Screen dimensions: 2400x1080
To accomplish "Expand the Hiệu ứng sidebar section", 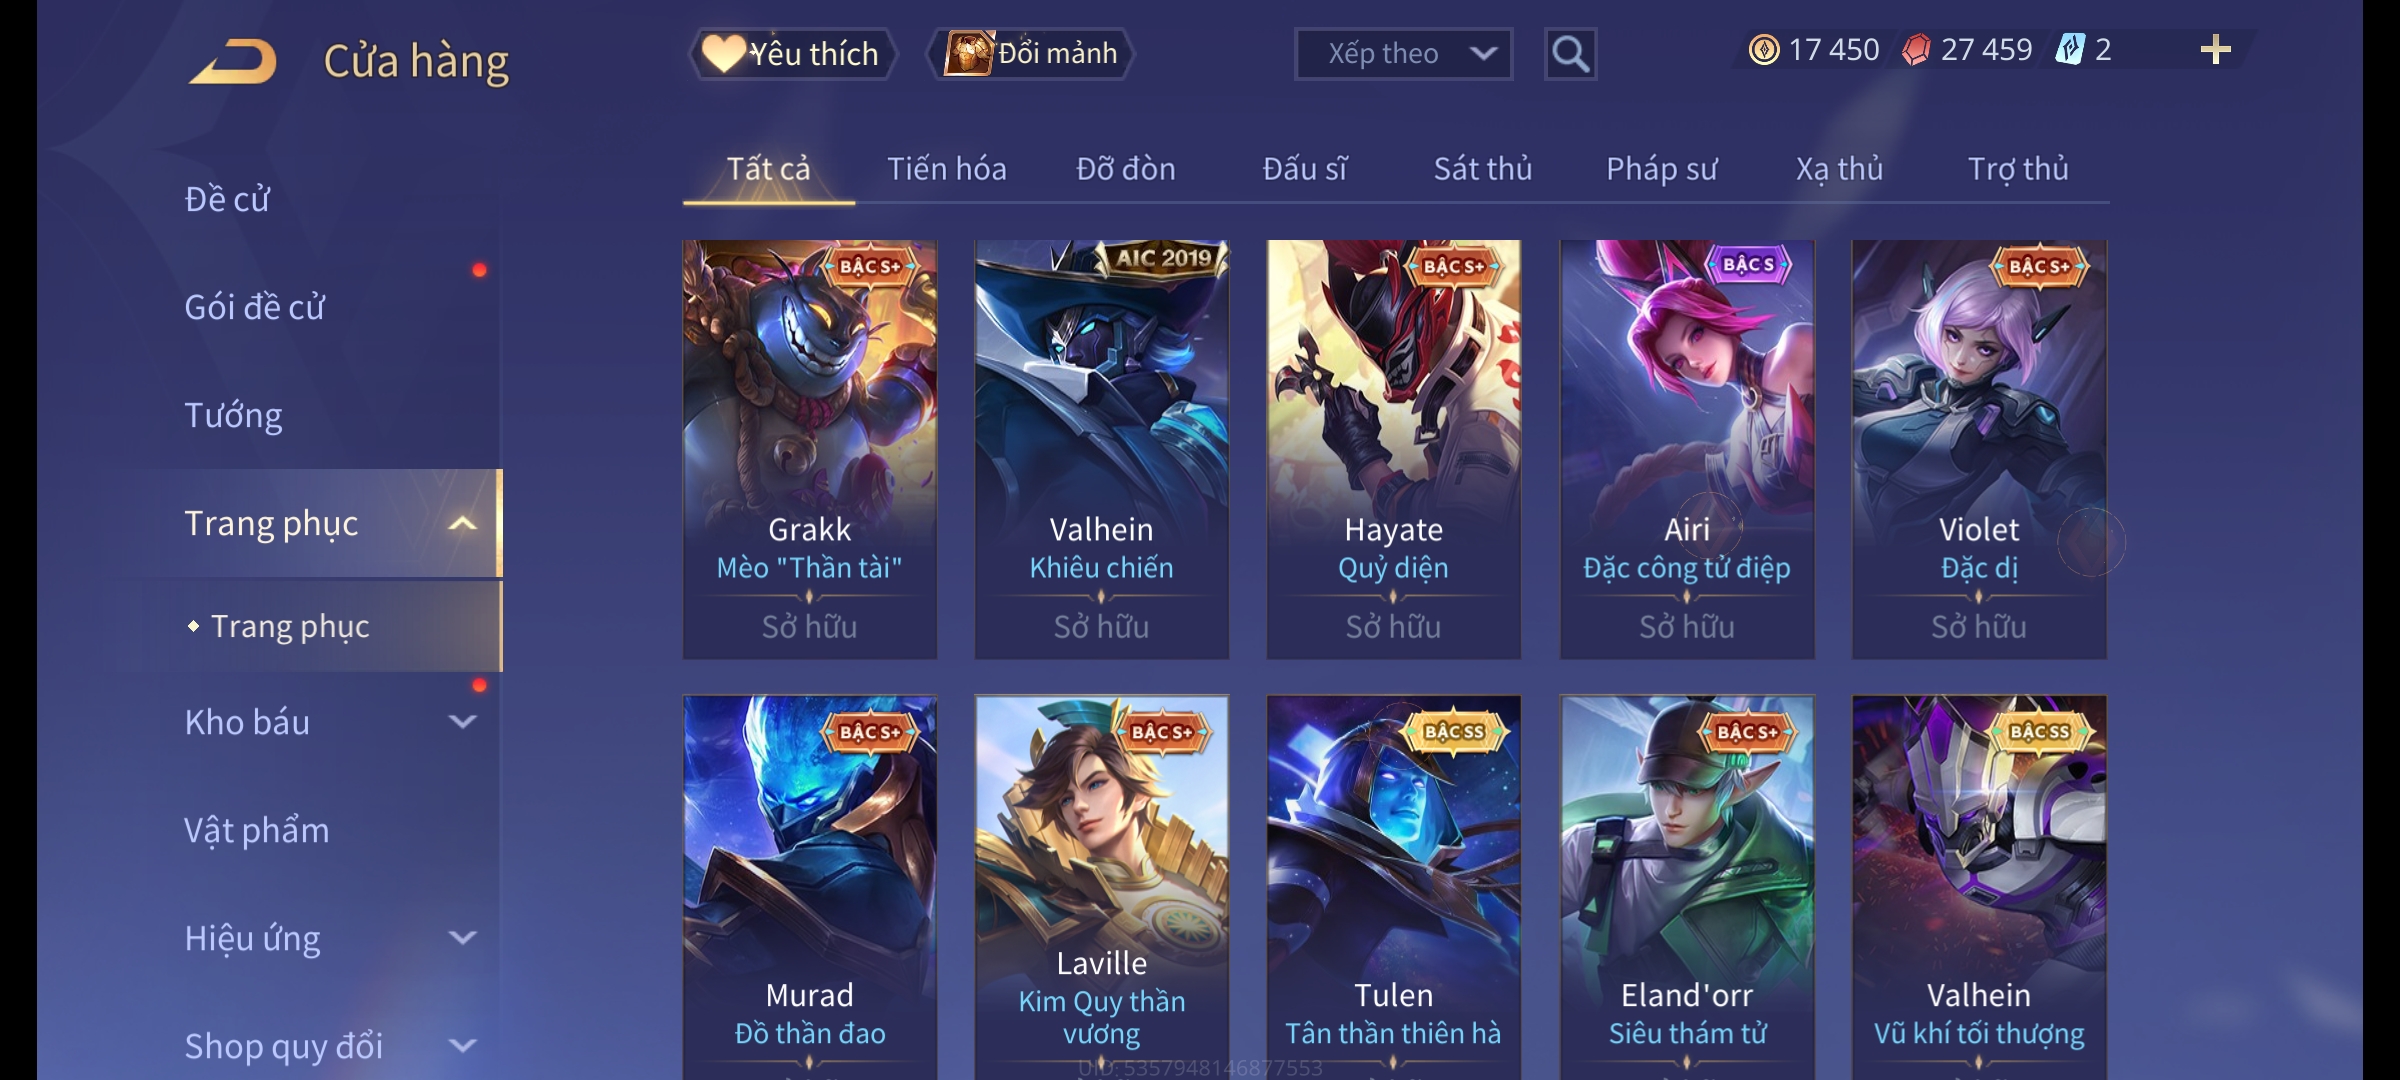I will 462,938.
